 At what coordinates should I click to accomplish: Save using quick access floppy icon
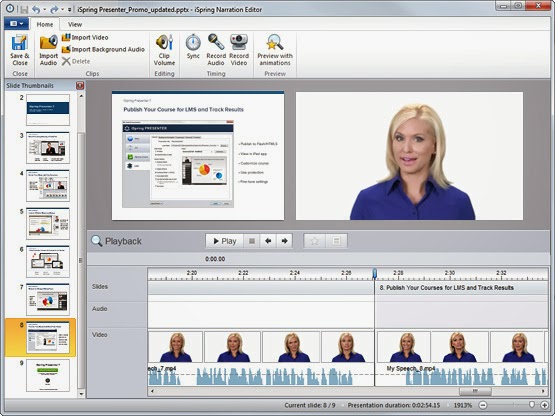24,10
